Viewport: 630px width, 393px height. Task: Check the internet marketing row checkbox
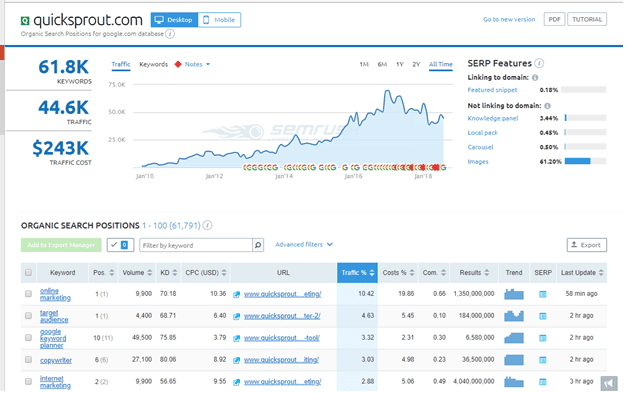(28, 381)
